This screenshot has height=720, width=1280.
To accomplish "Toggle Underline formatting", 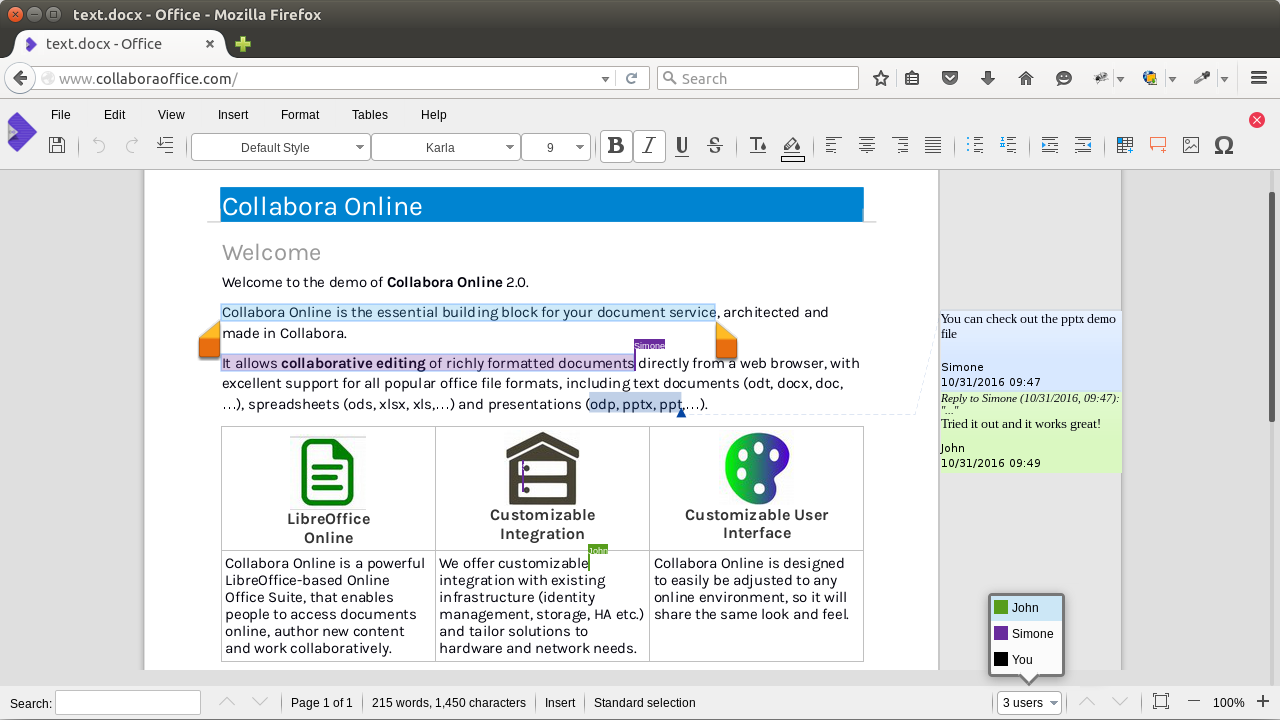I will coord(682,146).
